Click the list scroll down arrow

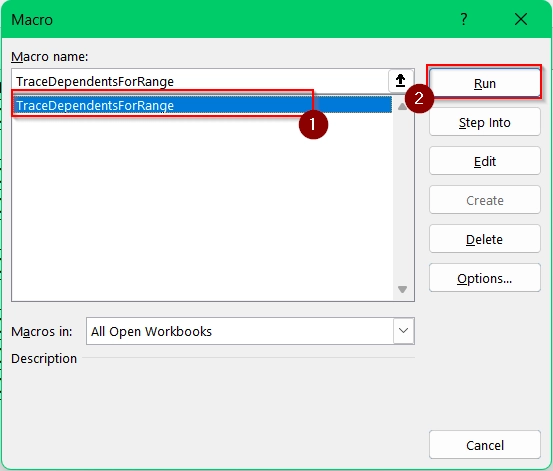click(x=402, y=289)
